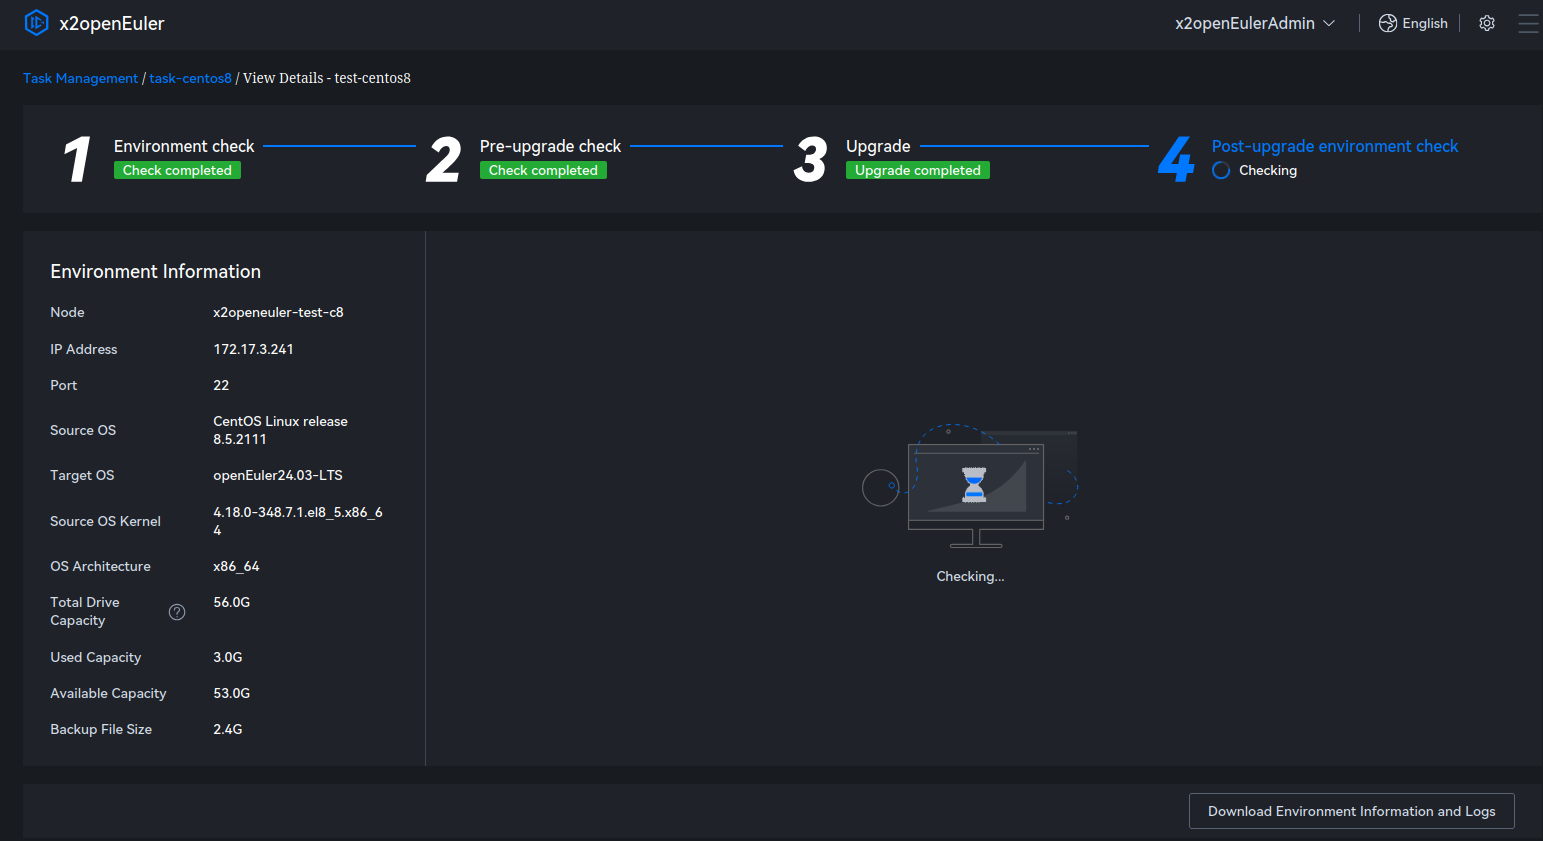1543x841 pixels.
Task: Click the x2openEuler hexagon logo icon
Action: coord(36,23)
